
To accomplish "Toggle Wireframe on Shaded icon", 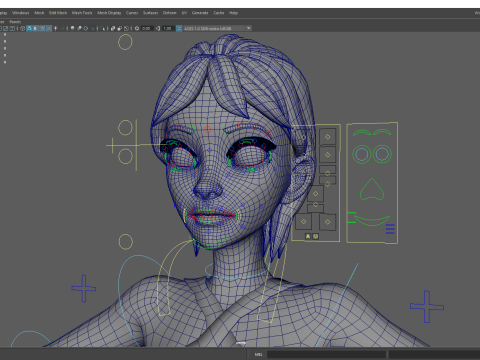I will [42, 28].
